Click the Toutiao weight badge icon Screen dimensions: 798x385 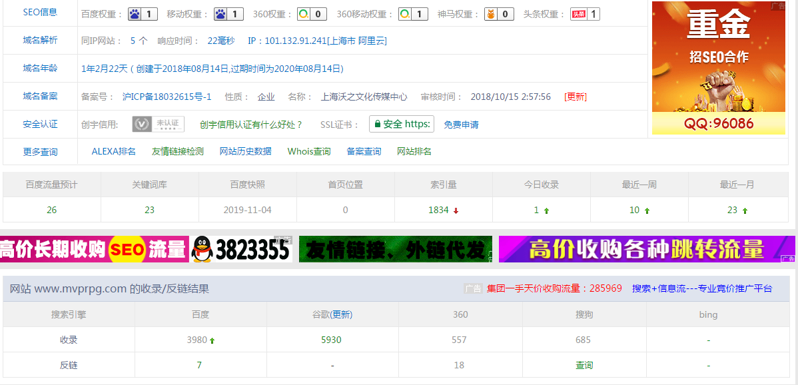pyautogui.click(x=585, y=14)
